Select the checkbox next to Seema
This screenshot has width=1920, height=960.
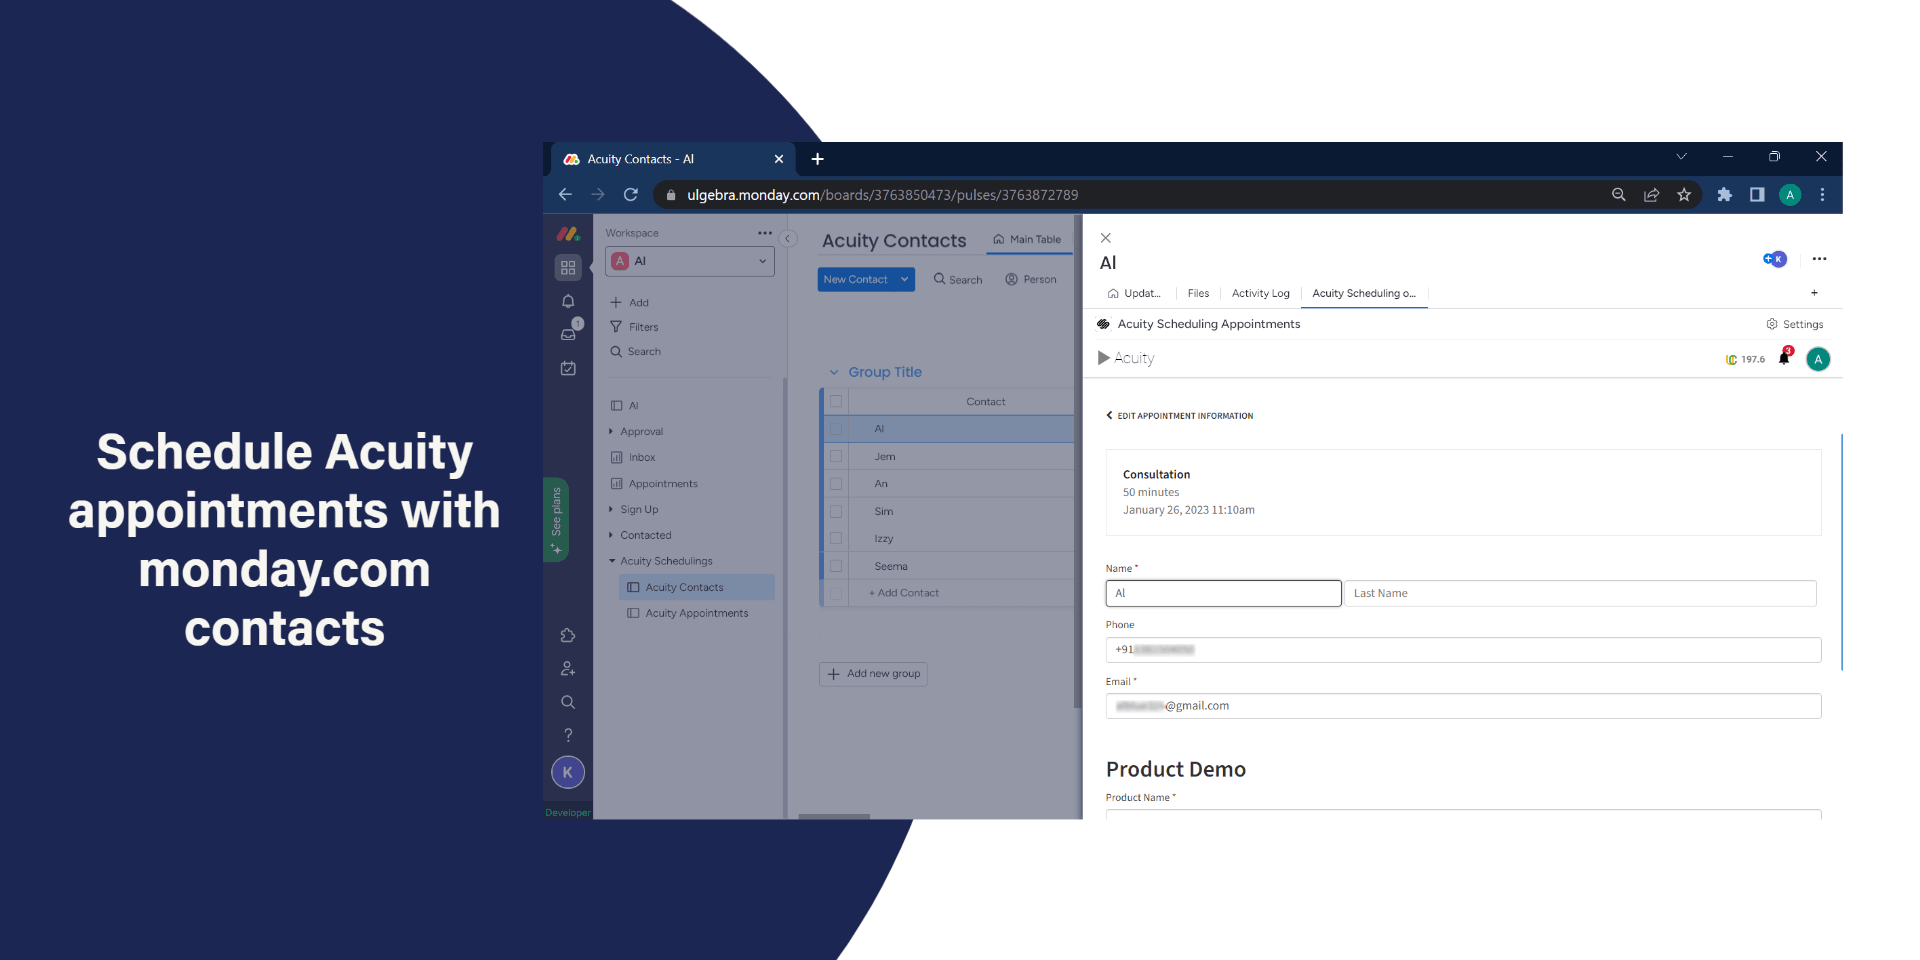click(x=836, y=566)
